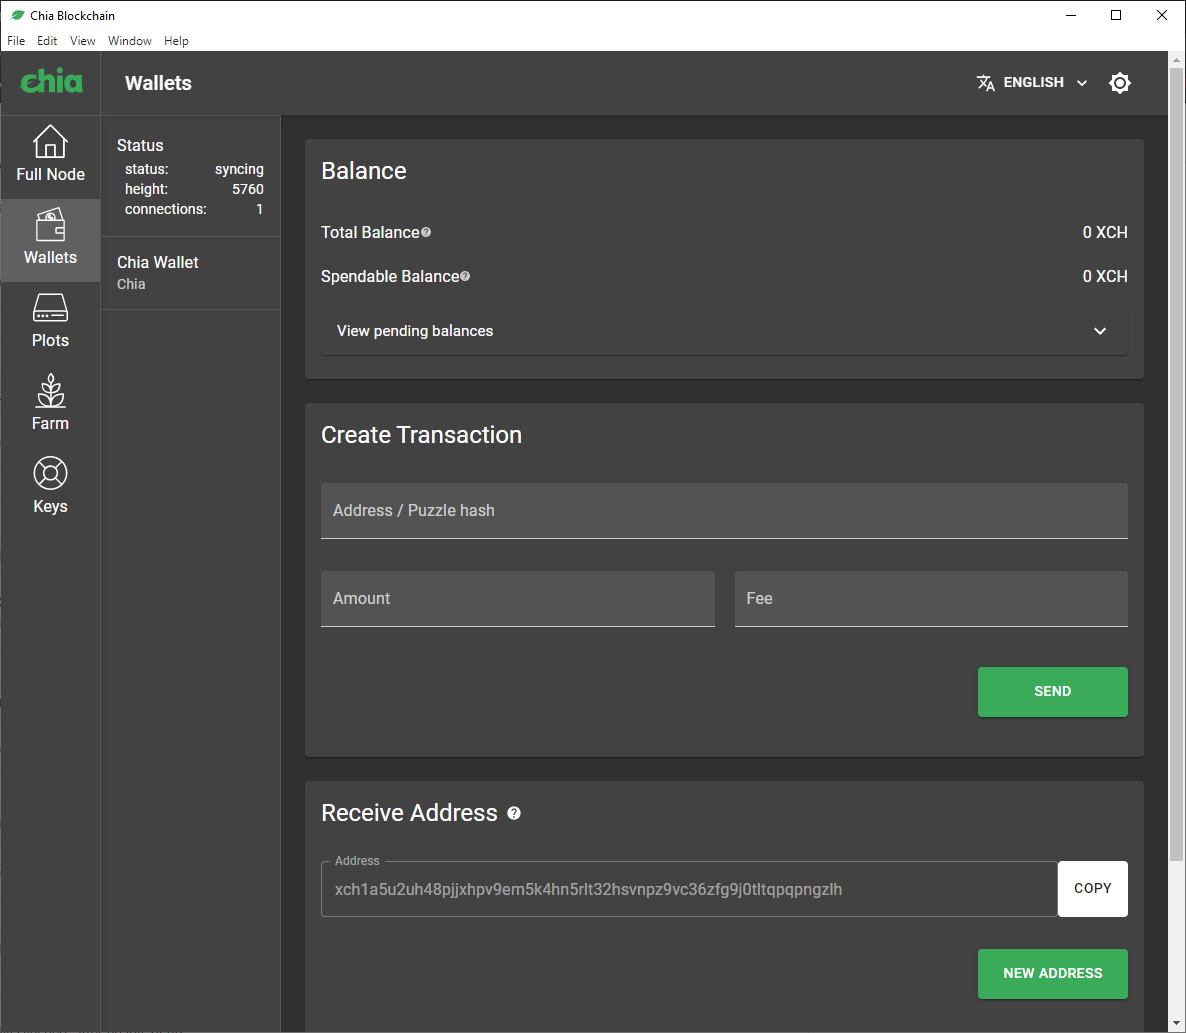Click the Status heading
Screen dimensions: 1186x1033
140,145
